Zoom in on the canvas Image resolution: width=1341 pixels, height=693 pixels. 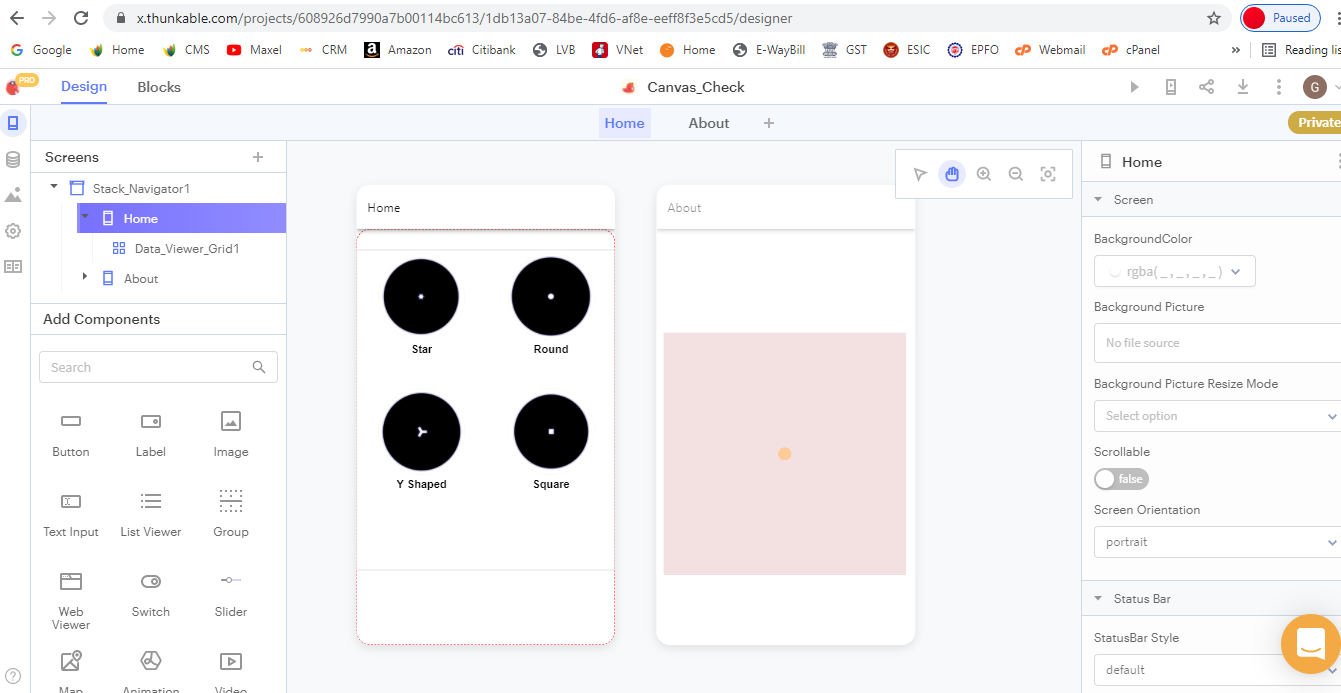(984, 174)
